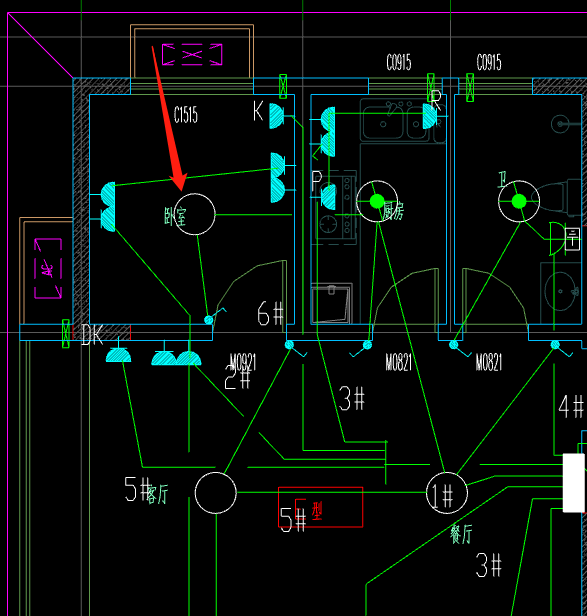Select the boxed fixture symbol beside bathroom socket
Viewport: 587px width, 616px height.
click(x=572, y=239)
